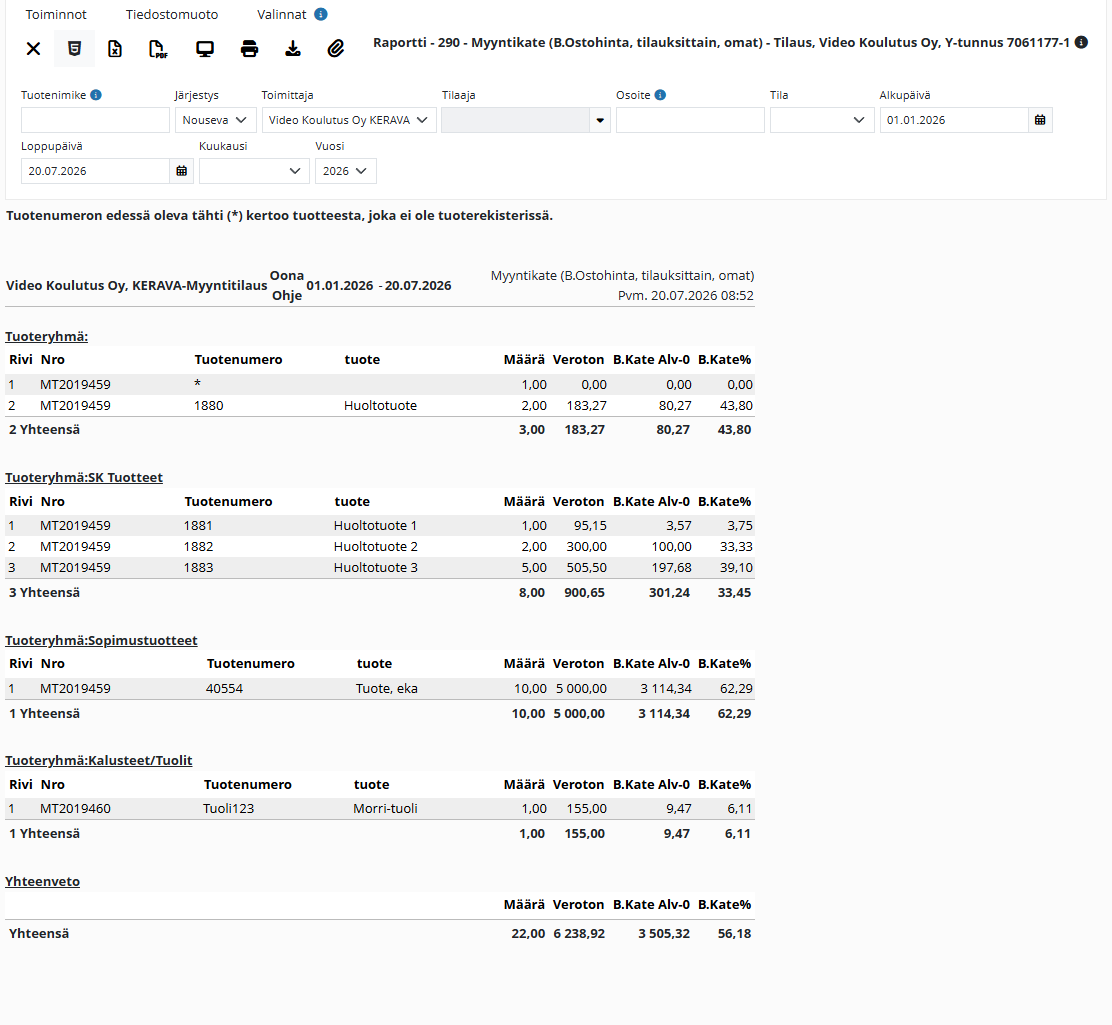Select the HTML file format icon

[x=74, y=48]
